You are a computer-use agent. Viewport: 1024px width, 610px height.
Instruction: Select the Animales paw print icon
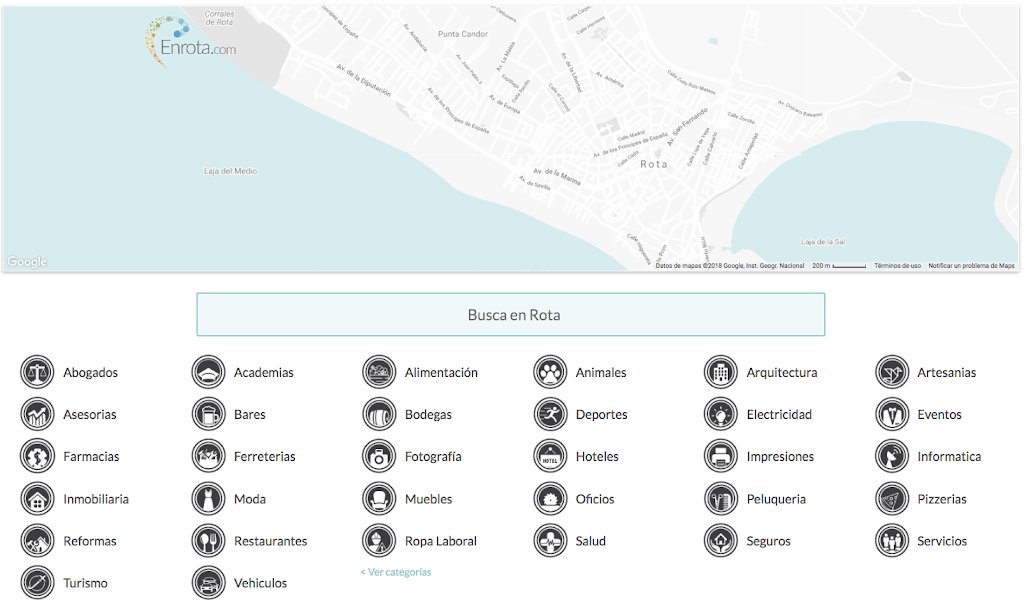(x=550, y=372)
